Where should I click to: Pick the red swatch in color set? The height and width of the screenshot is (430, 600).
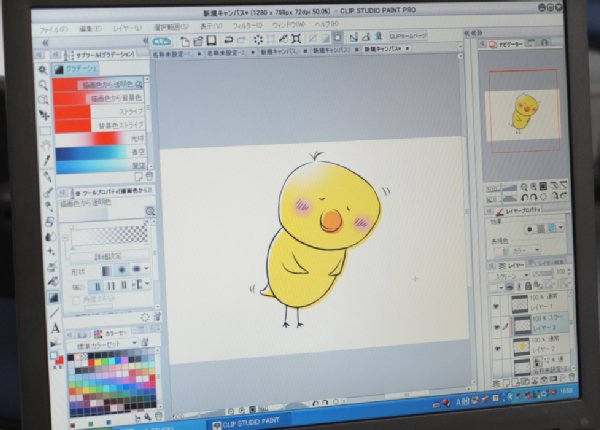[91, 362]
